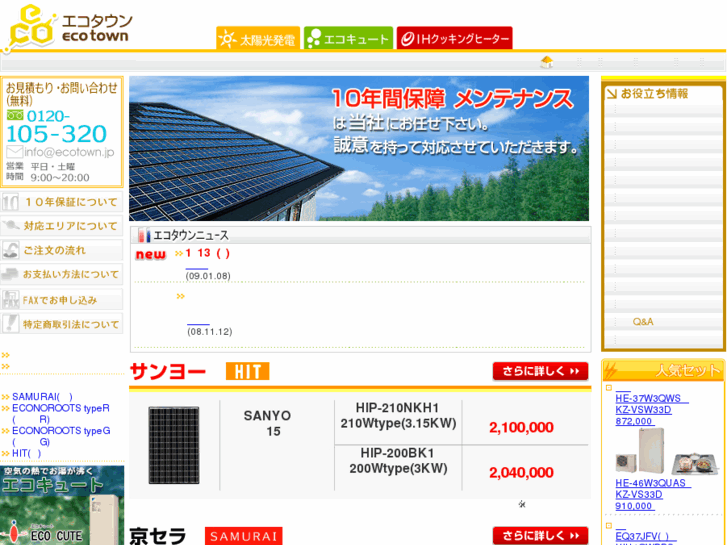Screen dimensions: 727x545
Task: Open ECONOROOTS typeG sidebar link
Action: (61, 436)
